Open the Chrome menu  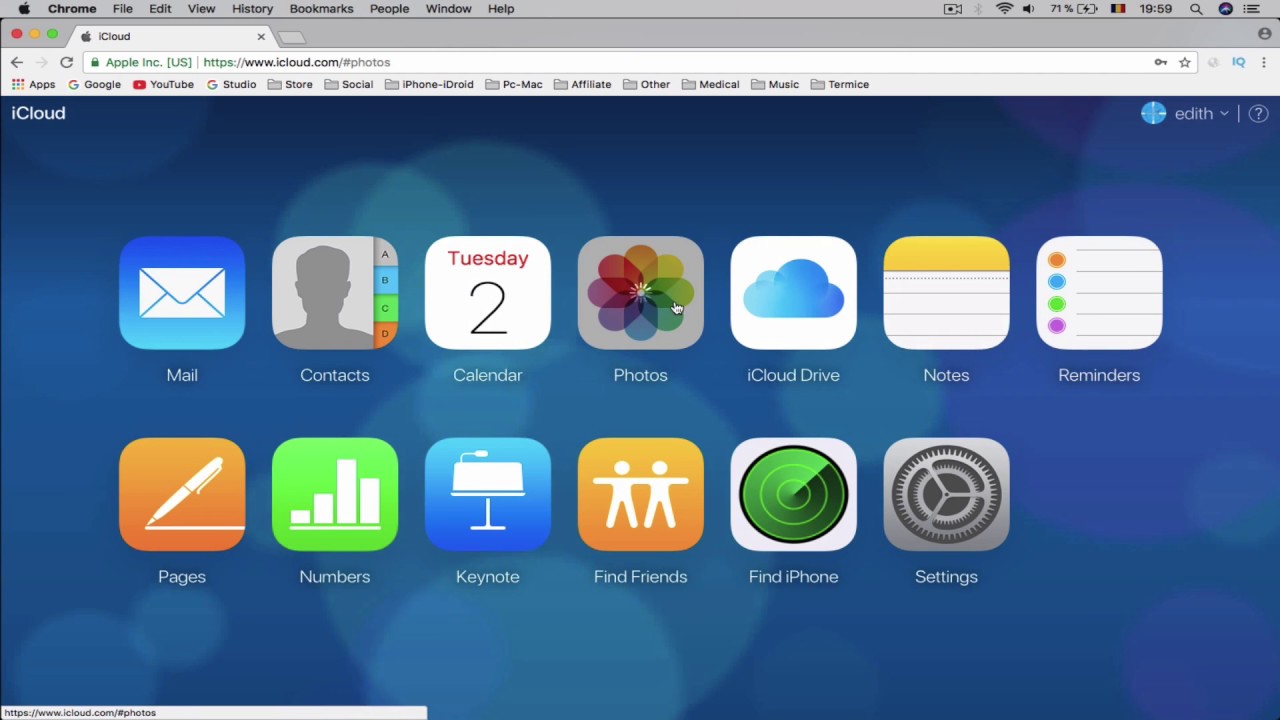point(72,9)
